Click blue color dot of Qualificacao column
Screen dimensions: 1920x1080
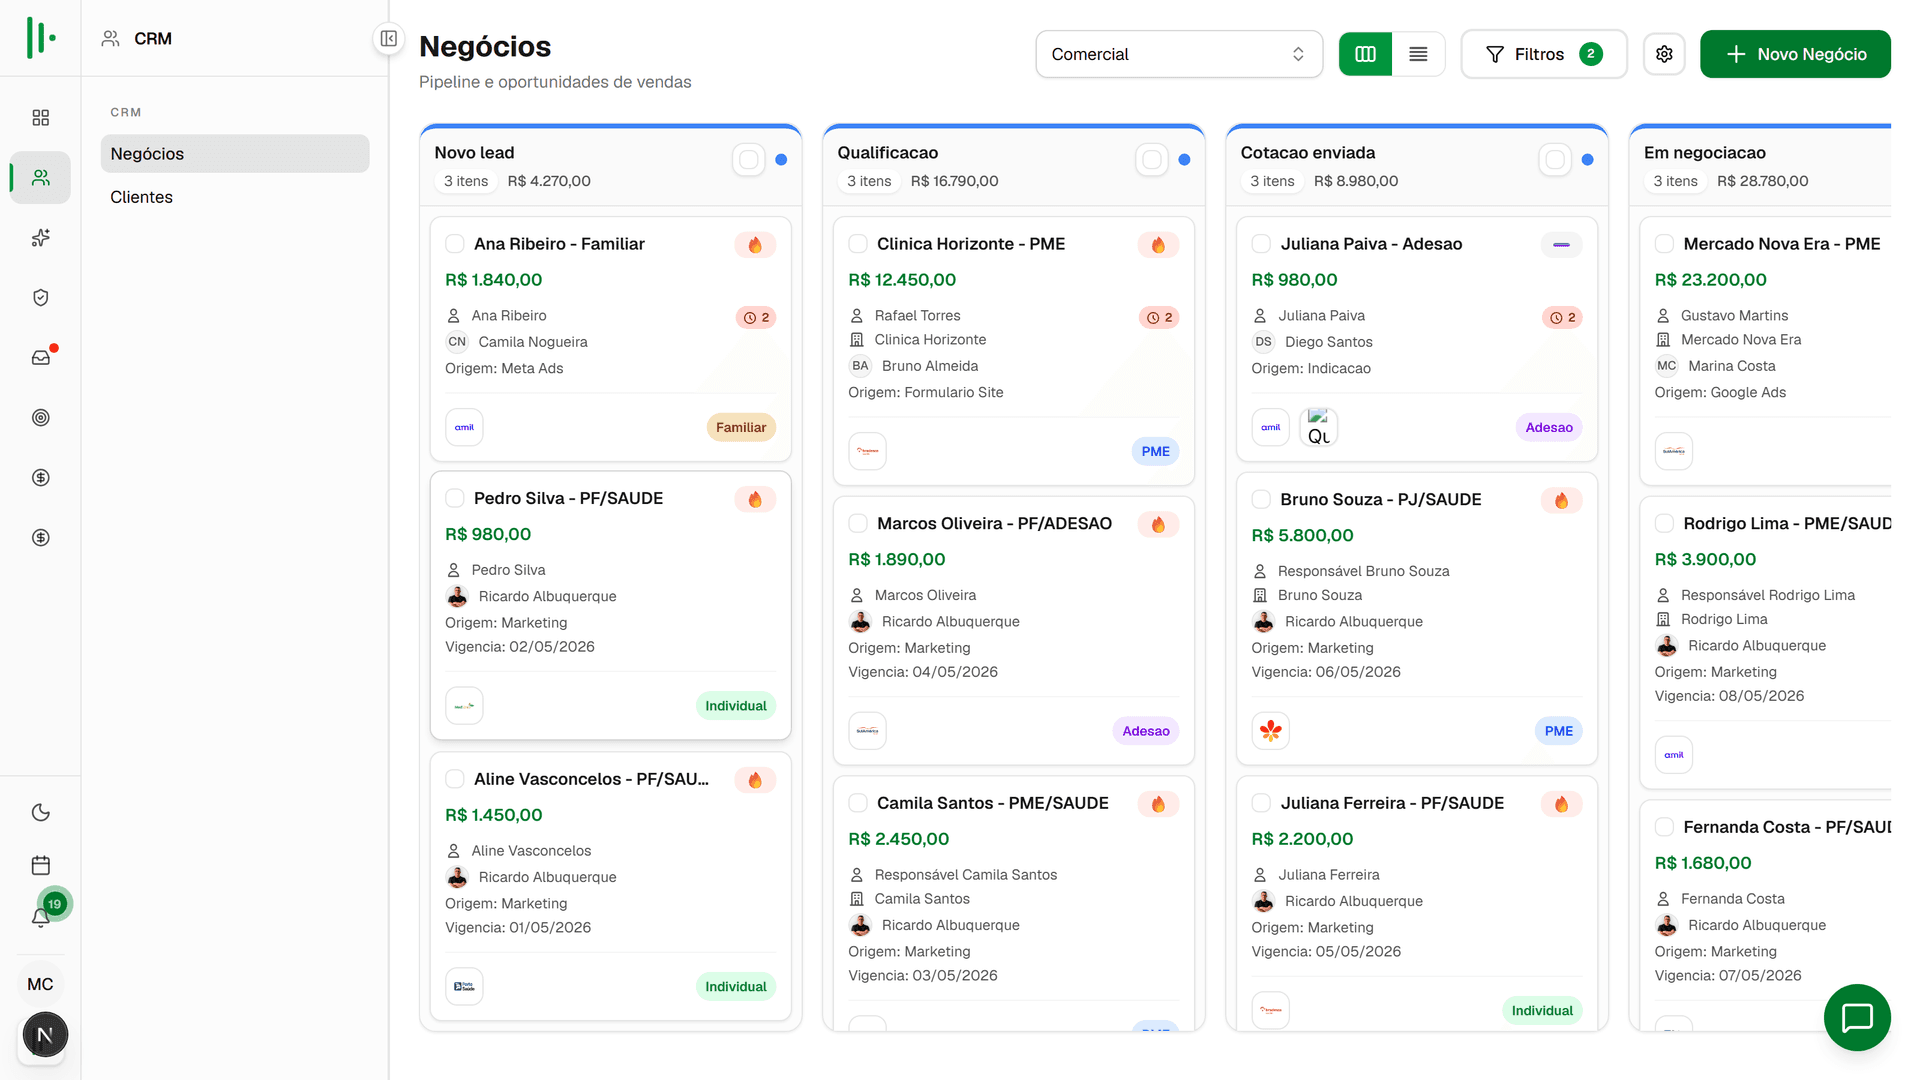1184,160
